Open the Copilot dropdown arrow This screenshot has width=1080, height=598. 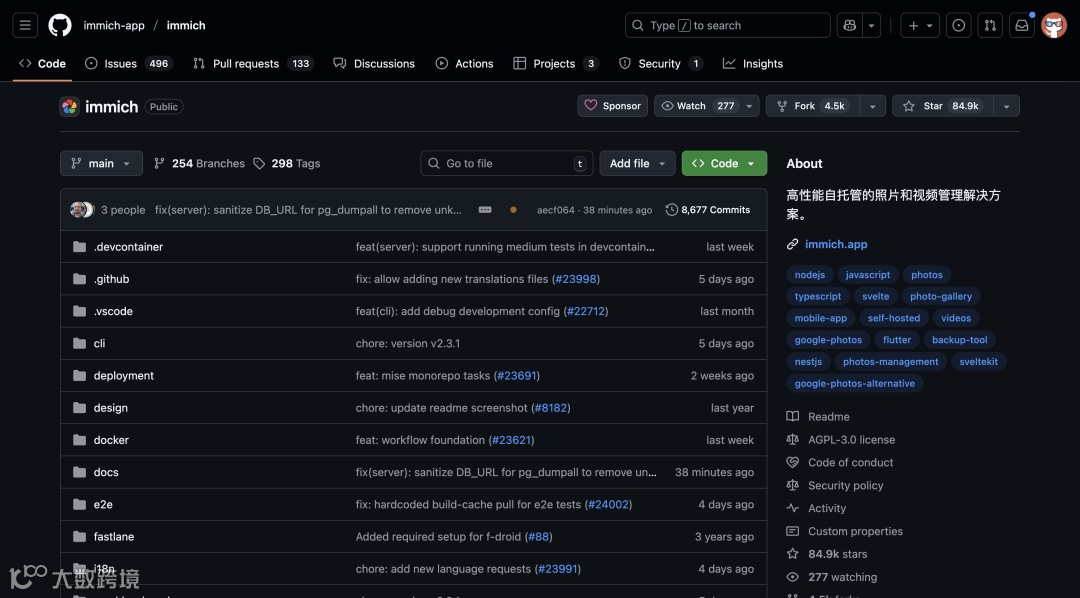pyautogui.click(x=871, y=25)
